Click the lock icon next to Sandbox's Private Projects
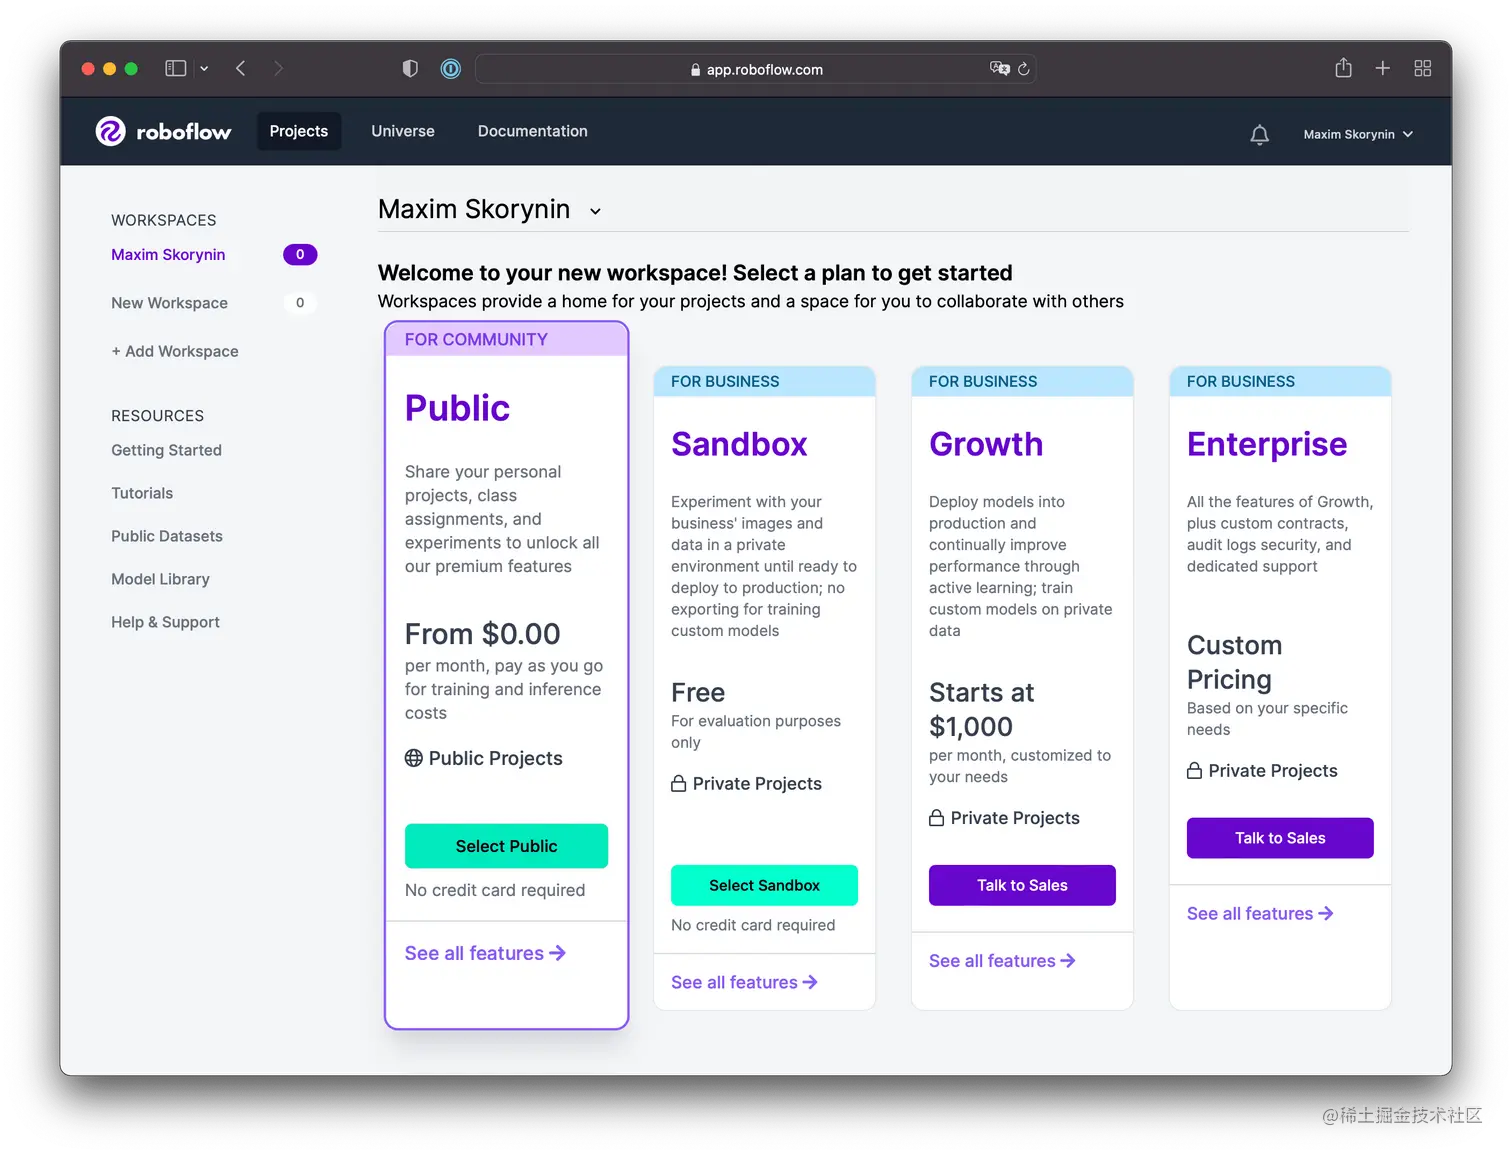The width and height of the screenshot is (1512, 1155). click(679, 784)
